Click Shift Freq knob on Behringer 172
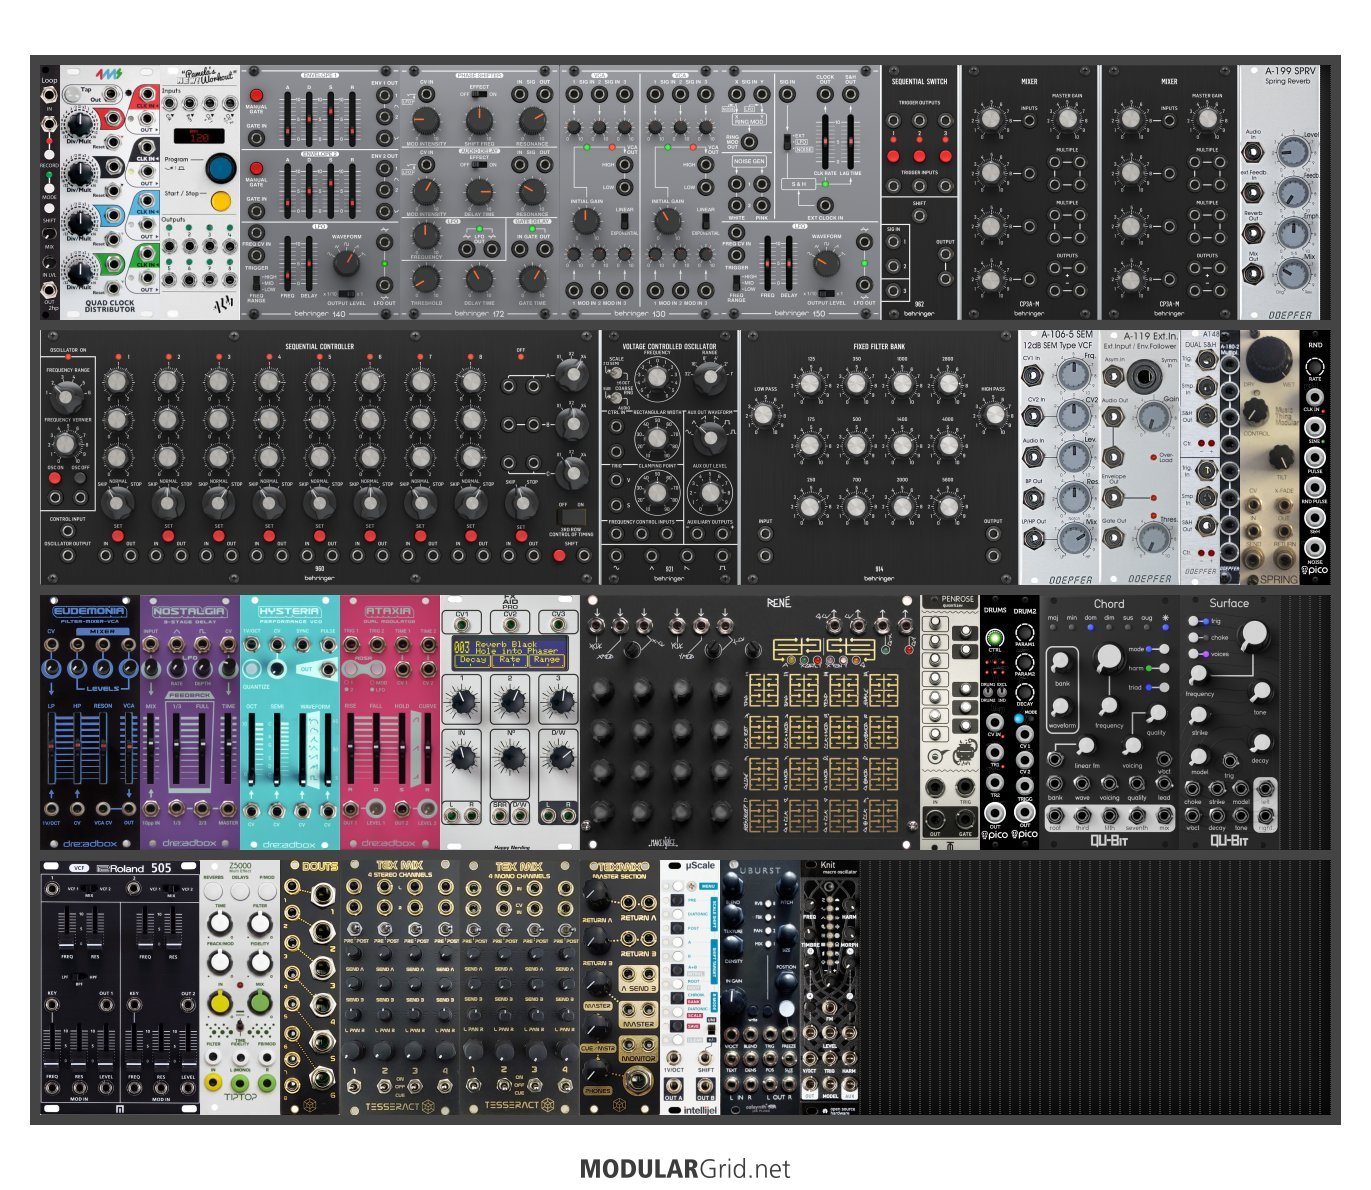Screen dimensions: 1371x1190 coord(479,122)
